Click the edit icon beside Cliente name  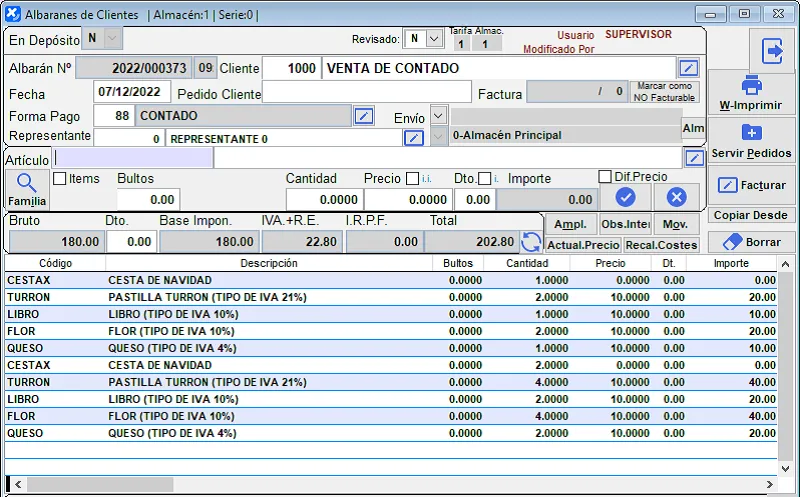(x=688, y=68)
